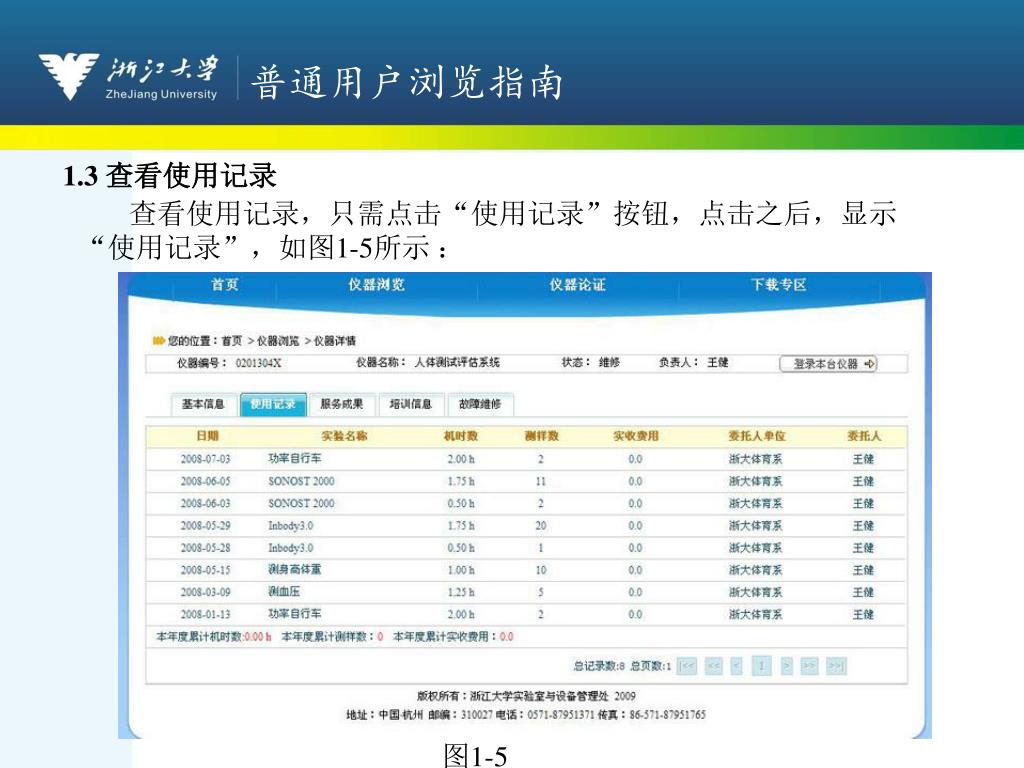The image size is (1024, 768).
Task: Click SONOST 2000 in the 2008-06-05 row
Action: coord(301,481)
